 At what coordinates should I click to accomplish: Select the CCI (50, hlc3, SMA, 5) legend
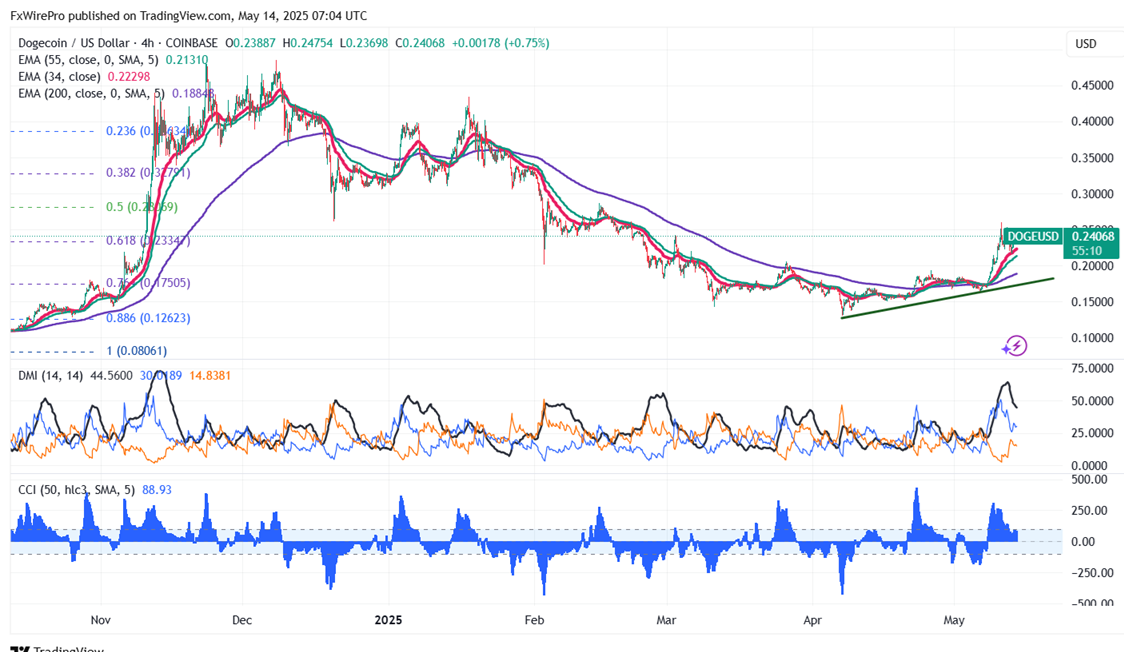pyautogui.click(x=76, y=490)
